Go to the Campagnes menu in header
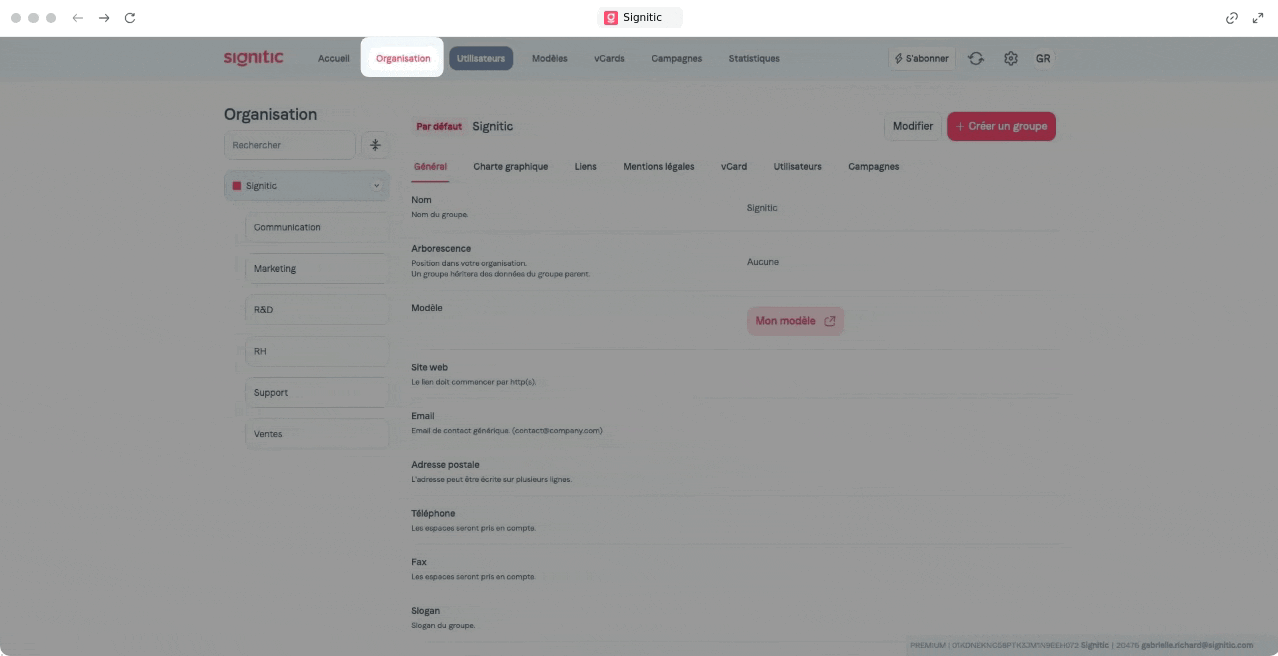This screenshot has width=1278, height=656. (x=677, y=59)
